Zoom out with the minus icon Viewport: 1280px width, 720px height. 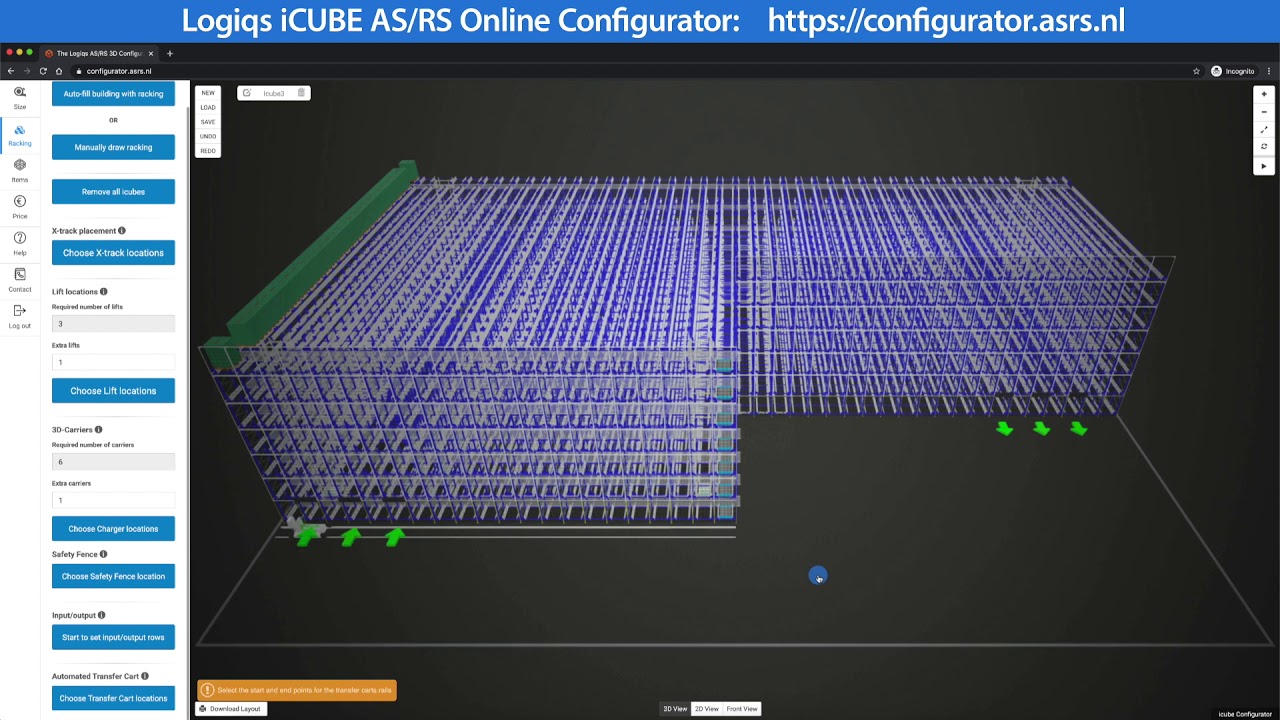click(1264, 112)
